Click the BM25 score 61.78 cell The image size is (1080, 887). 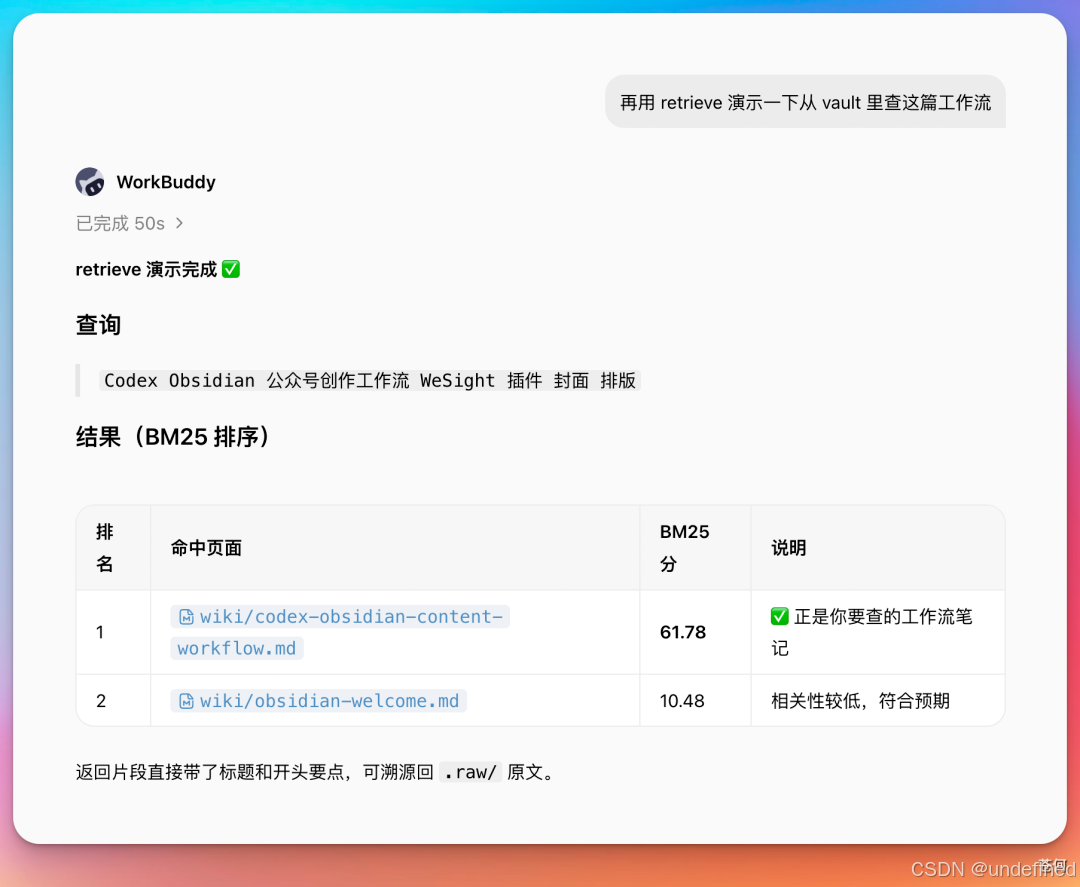click(x=695, y=632)
